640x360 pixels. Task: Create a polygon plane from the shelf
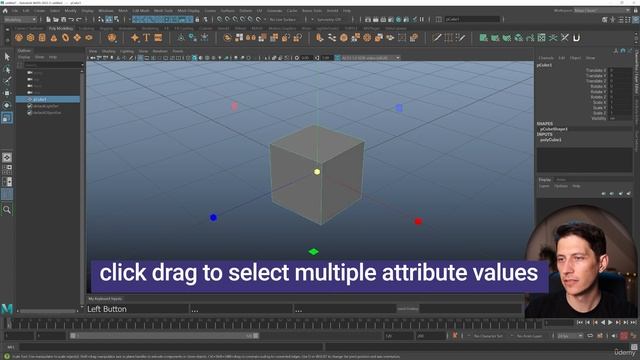tap(77, 38)
